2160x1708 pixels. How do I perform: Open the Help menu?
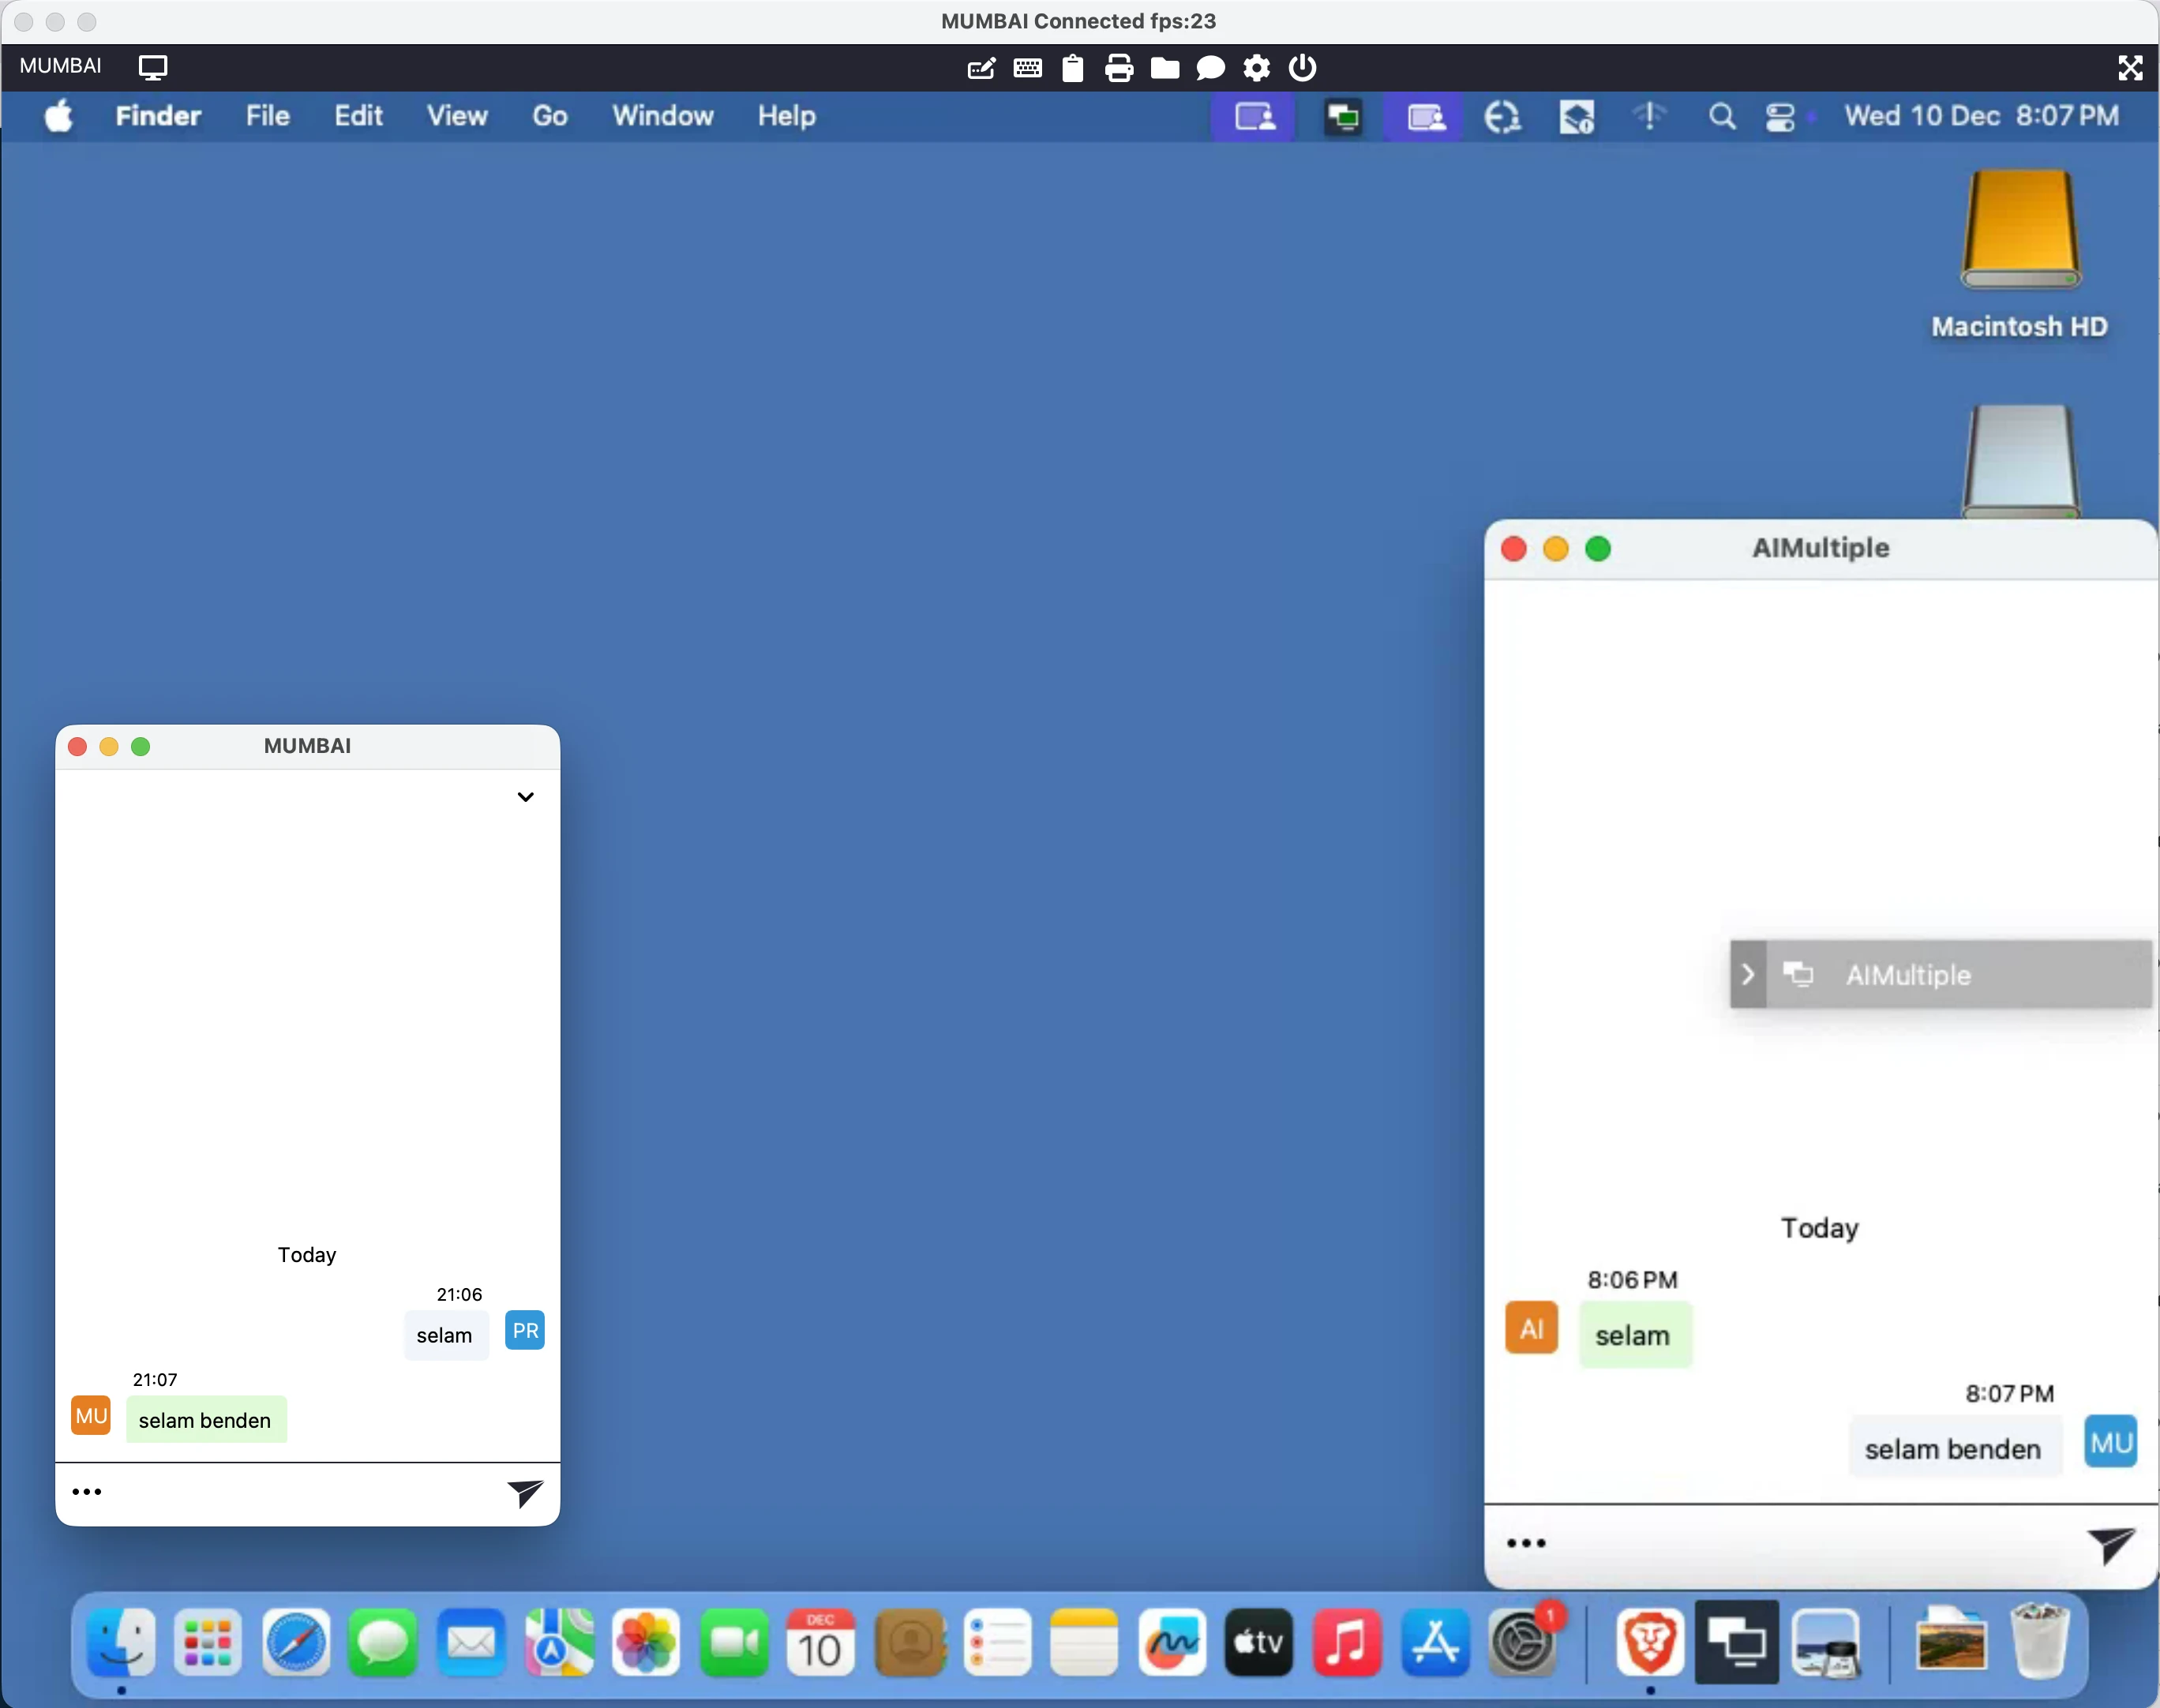[x=787, y=116]
